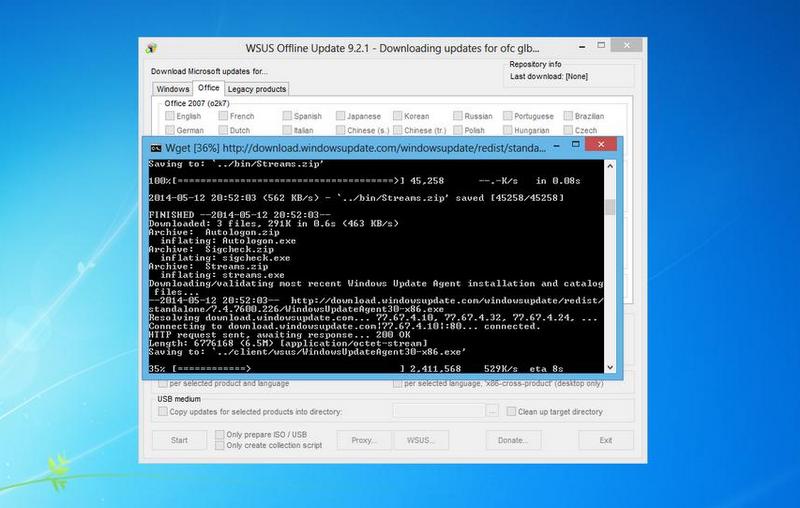Close the Wget console window

[x=601, y=144]
